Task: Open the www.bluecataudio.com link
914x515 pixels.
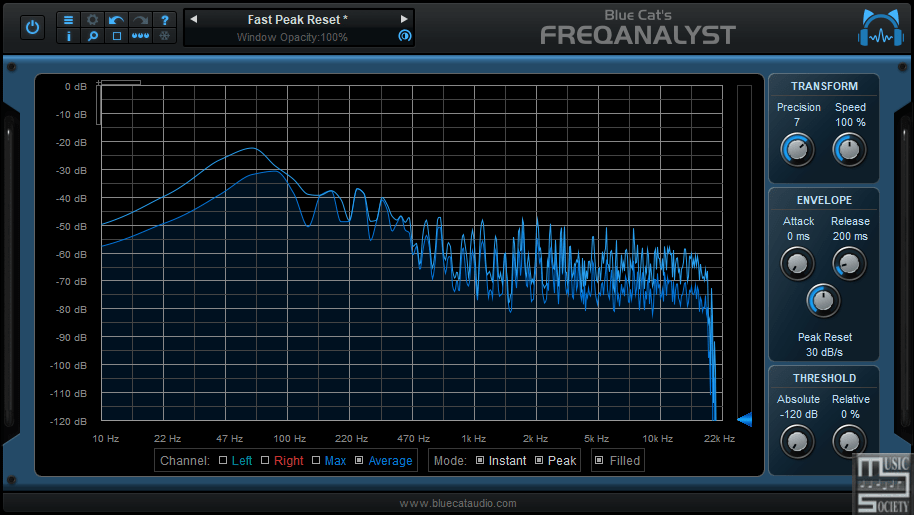Action: pyautogui.click(x=458, y=503)
